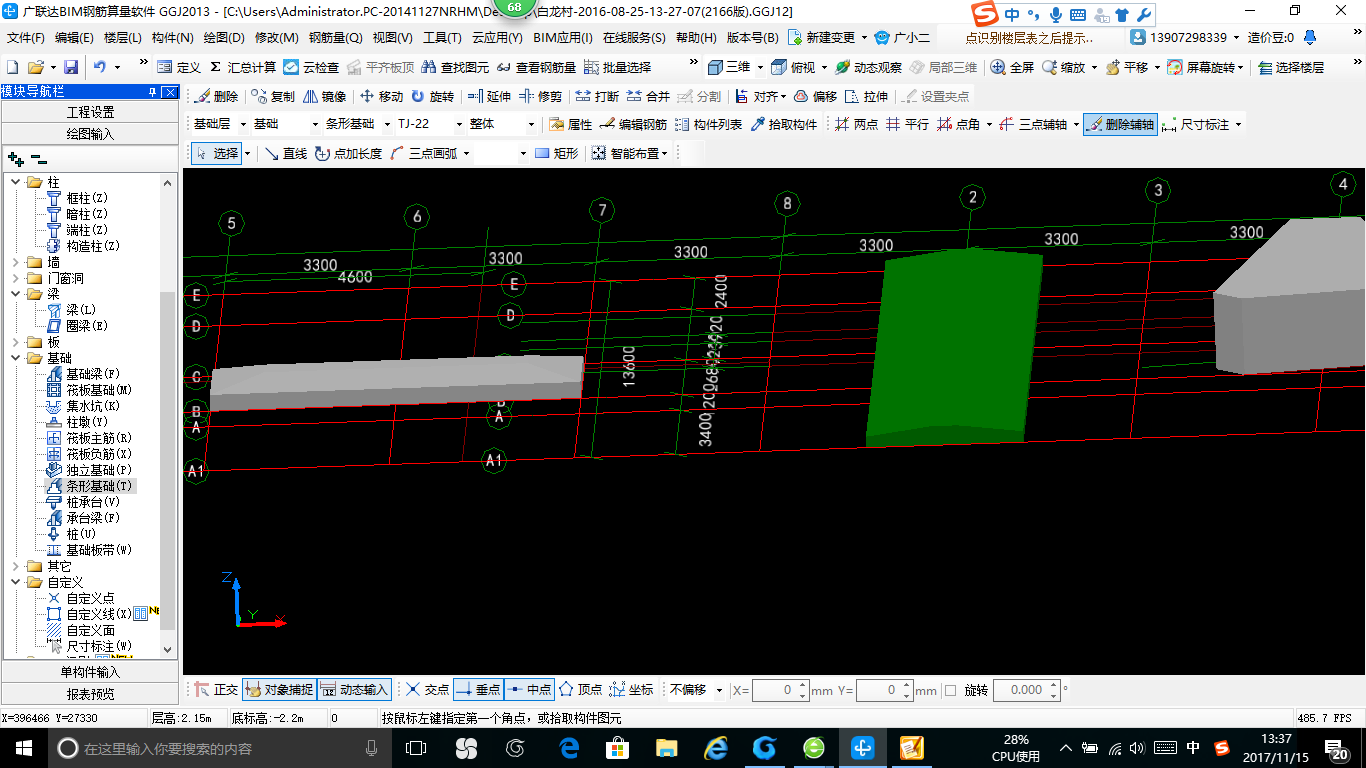
Task: Click the 报表预览 panel button
Action: 91,694
